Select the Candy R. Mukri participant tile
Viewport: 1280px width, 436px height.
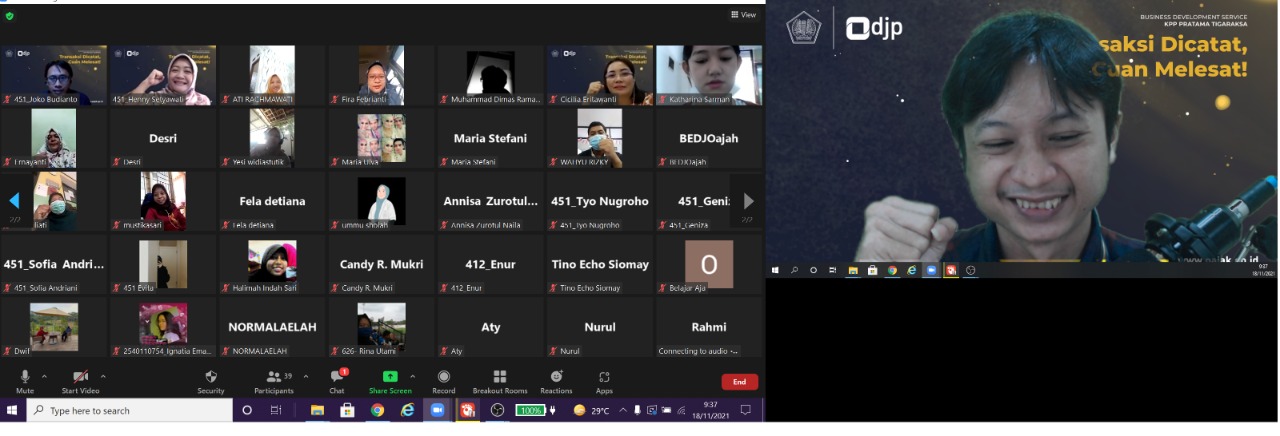382,265
